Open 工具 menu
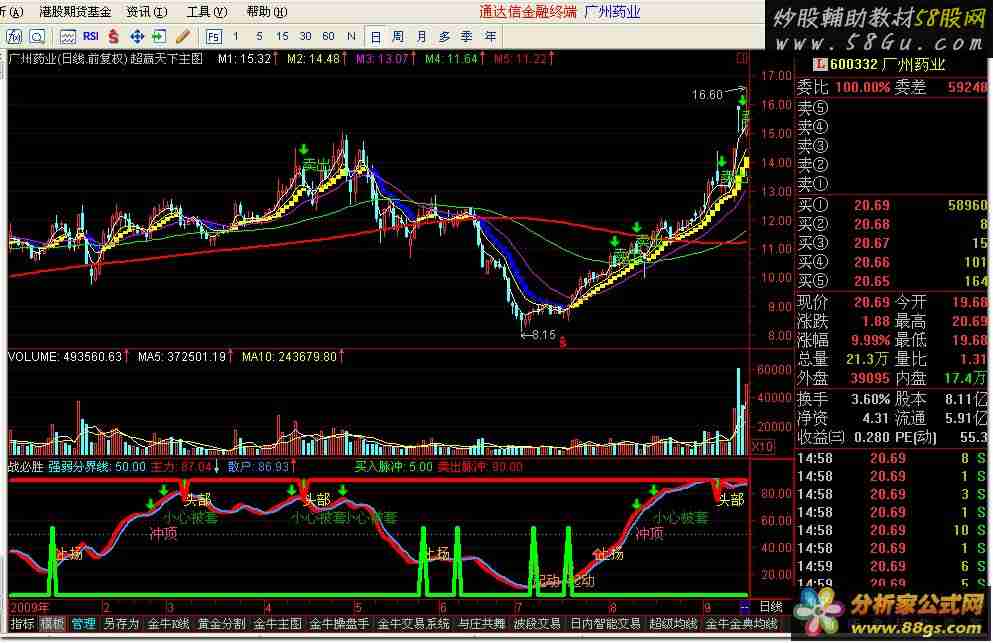Viewport: 993px width, 643px height. [x=206, y=11]
